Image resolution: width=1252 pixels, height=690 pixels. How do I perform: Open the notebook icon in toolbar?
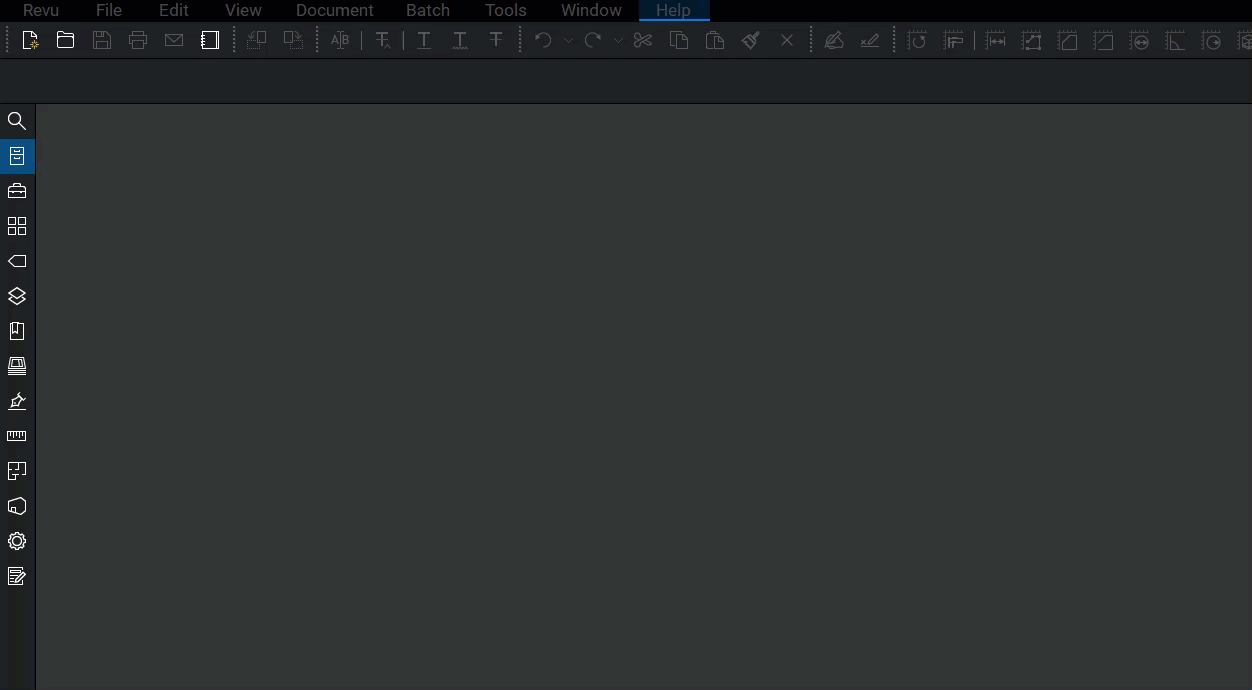(x=210, y=41)
